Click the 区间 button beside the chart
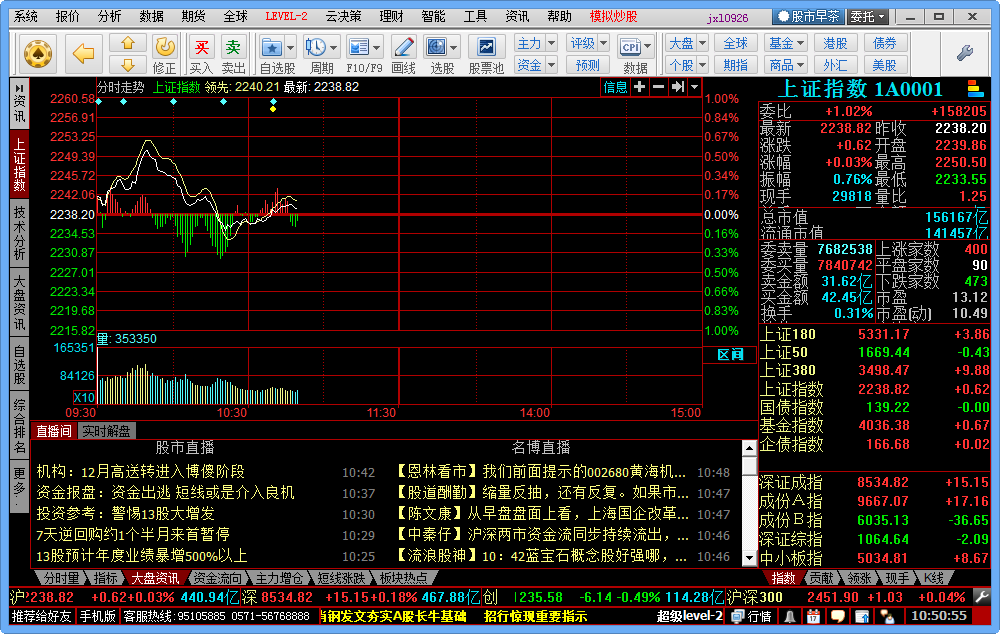 730,355
